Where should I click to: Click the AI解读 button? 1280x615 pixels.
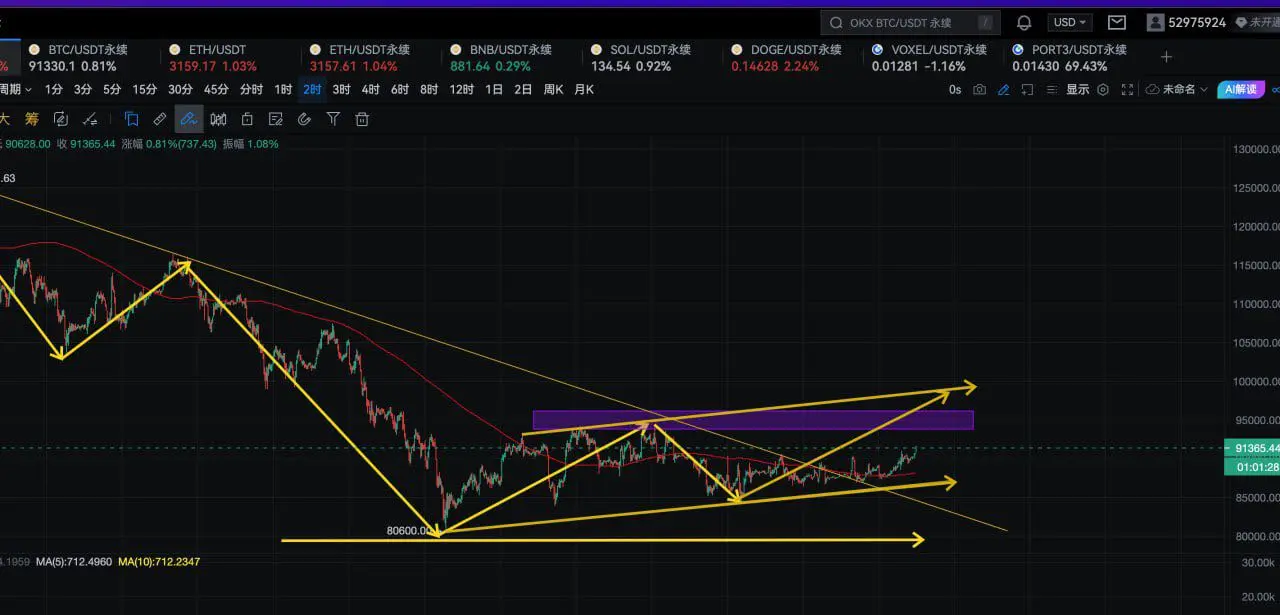tap(1240, 89)
